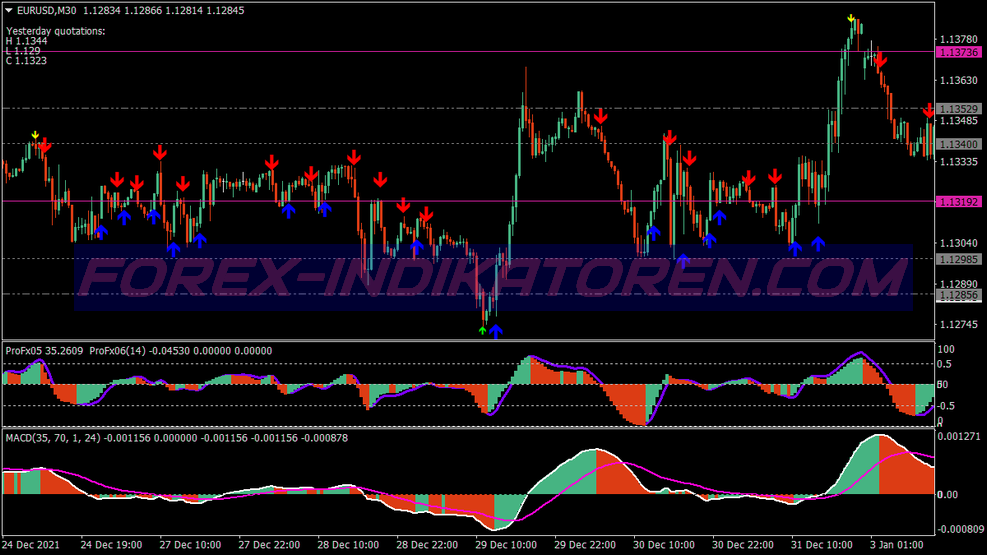Click the 'H 1.1344' yesterday high value
The height and width of the screenshot is (555, 987).
(26, 41)
